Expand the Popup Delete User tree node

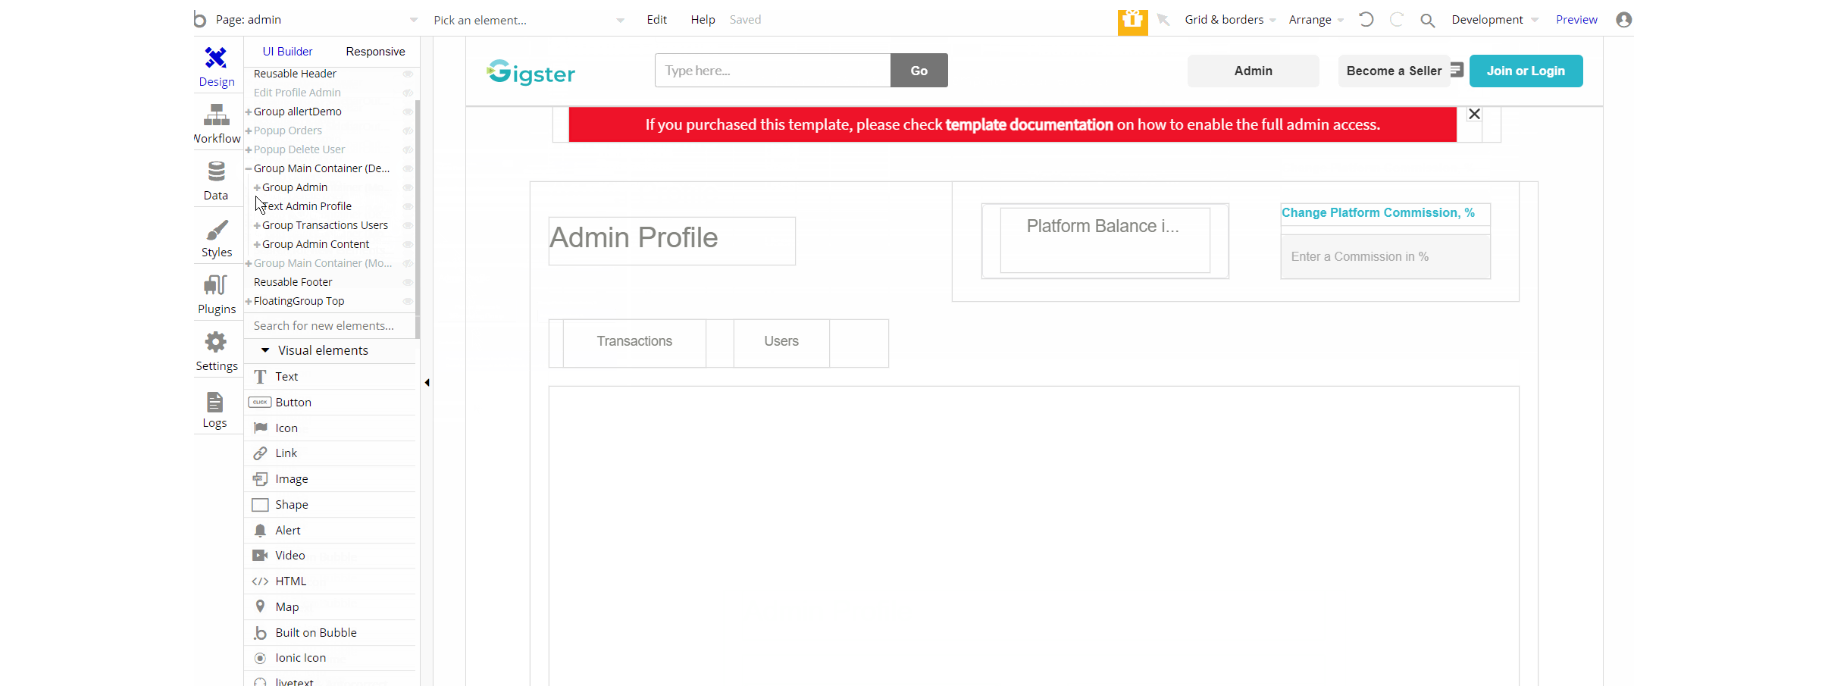249,150
